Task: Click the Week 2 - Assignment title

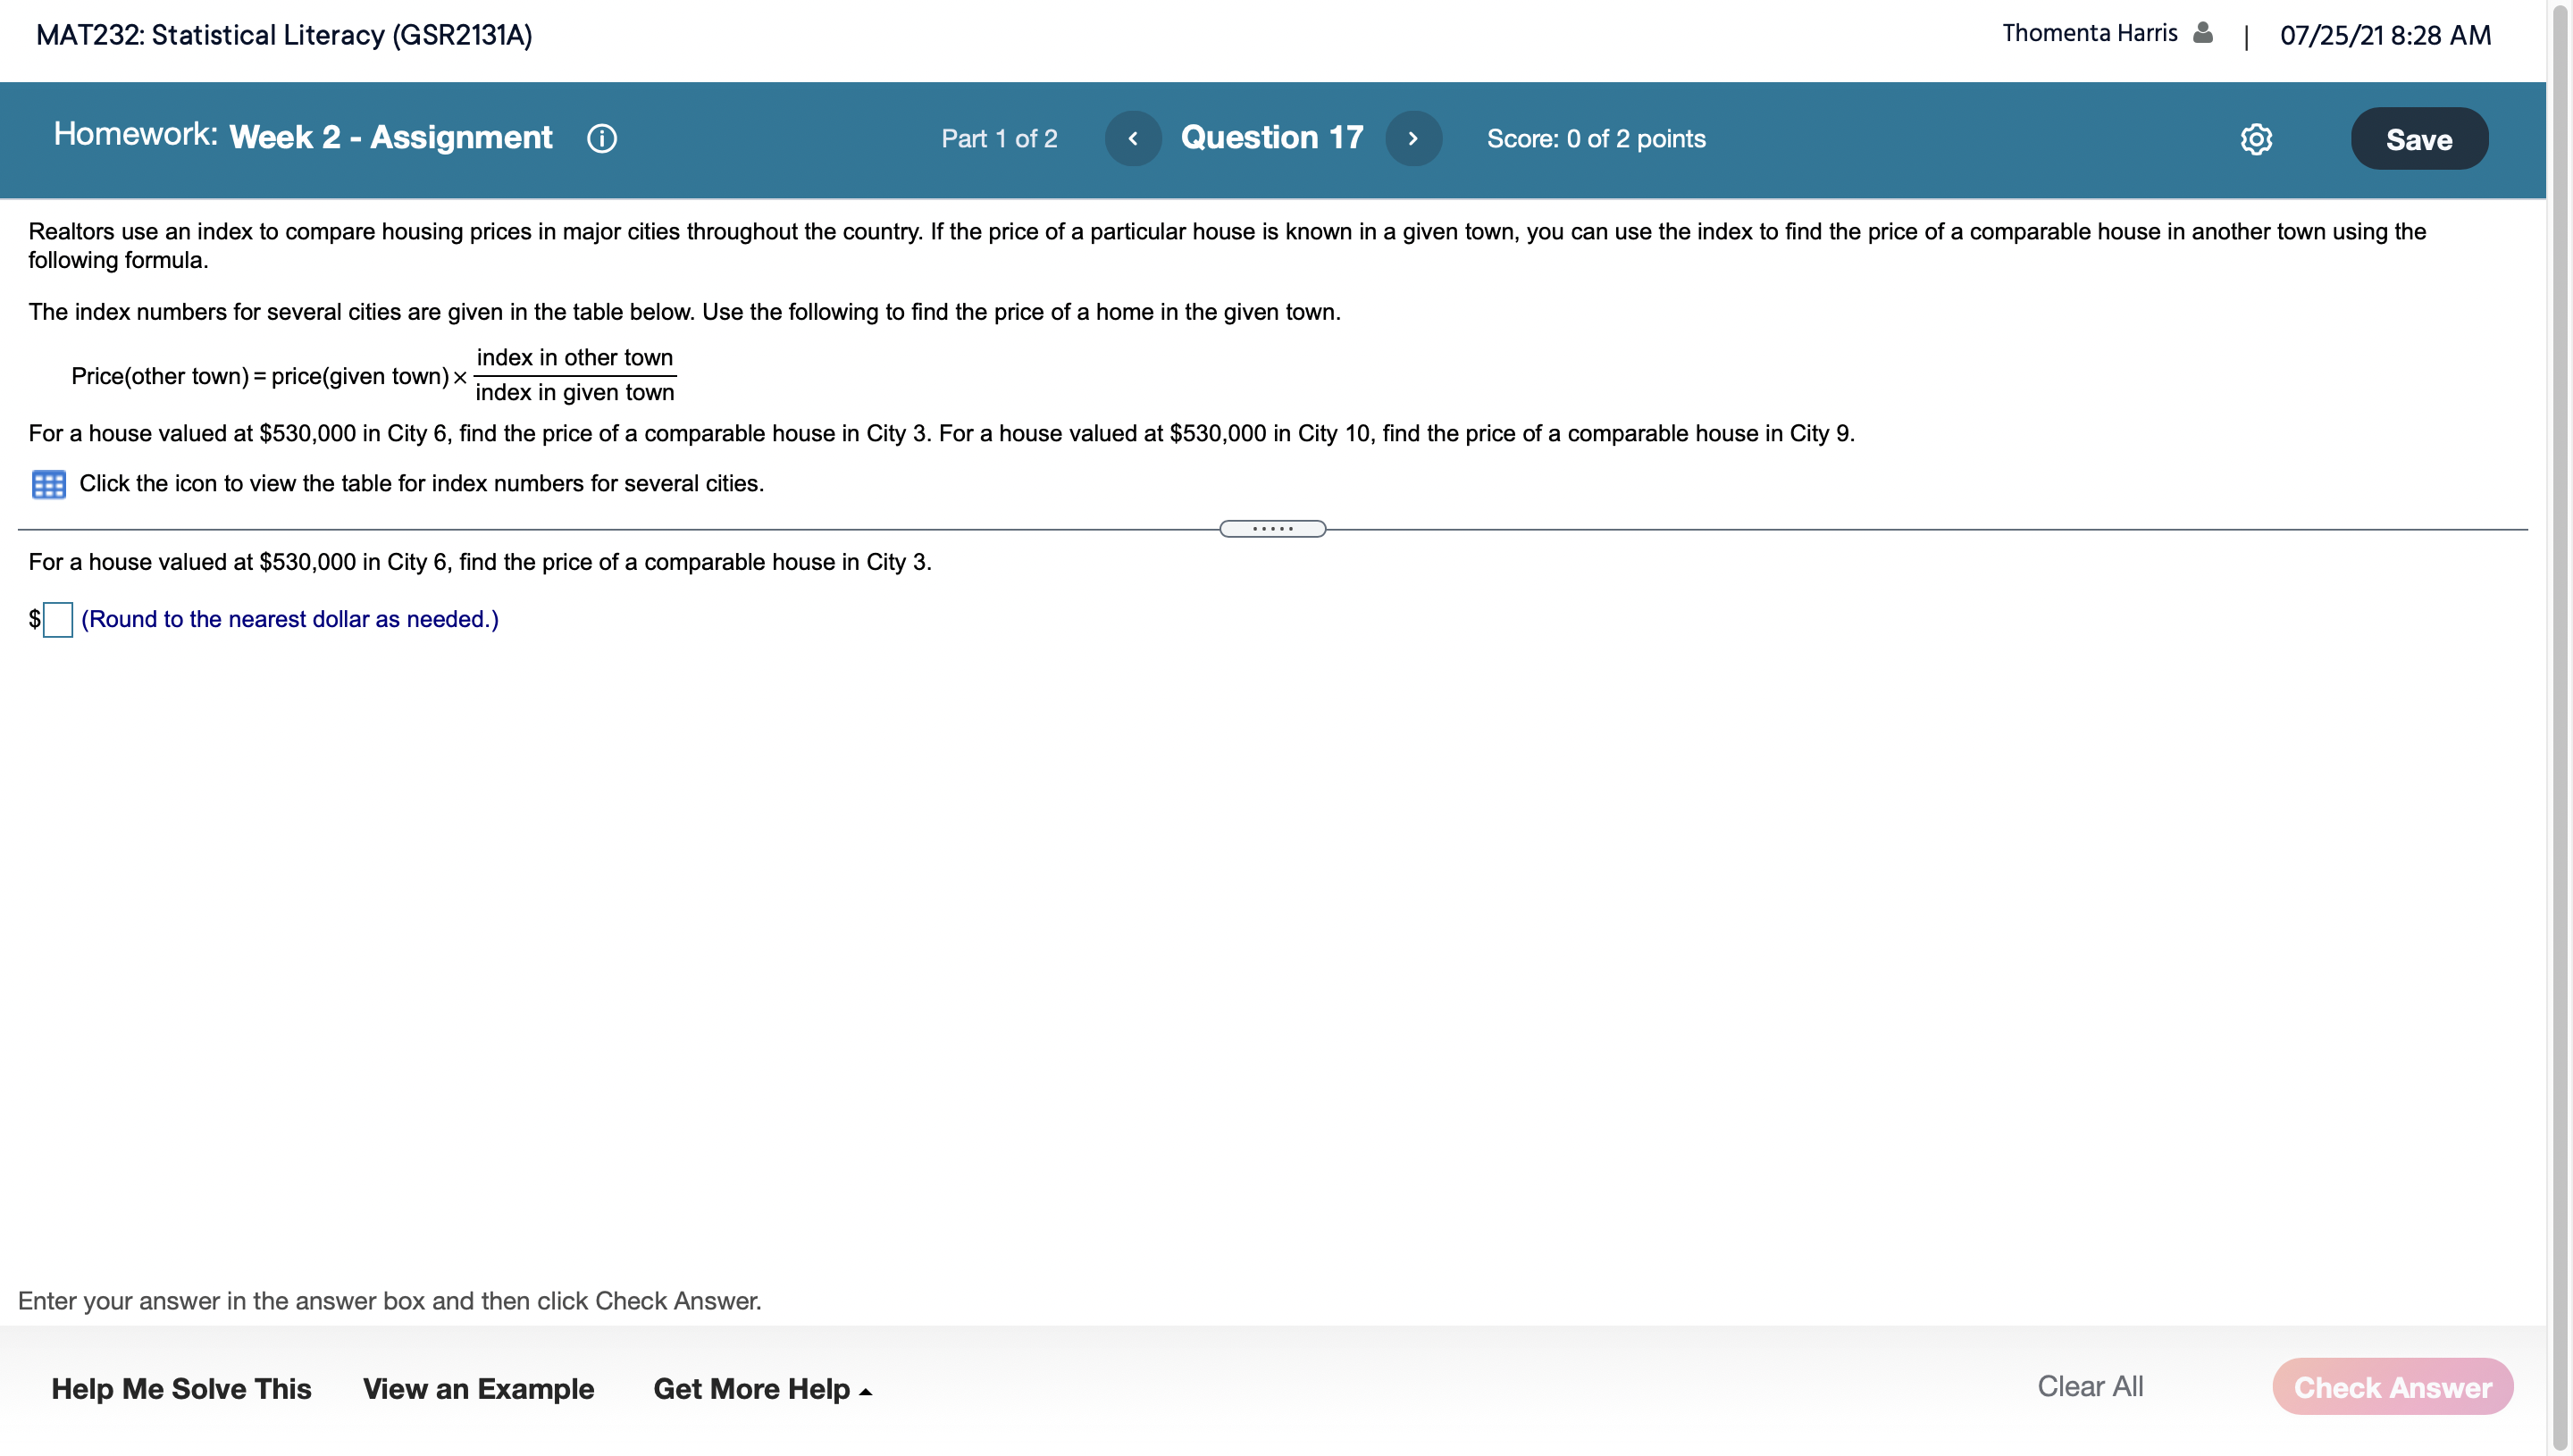Action: [x=390, y=137]
